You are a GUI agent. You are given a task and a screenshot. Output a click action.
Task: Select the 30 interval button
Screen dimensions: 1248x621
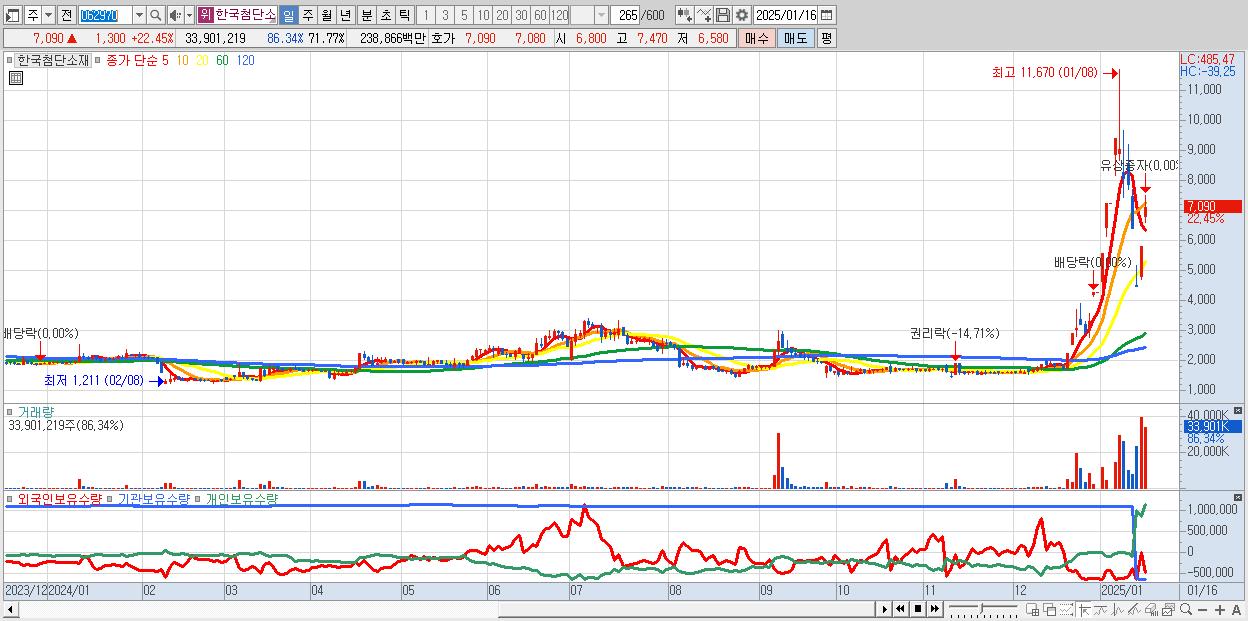coord(521,15)
